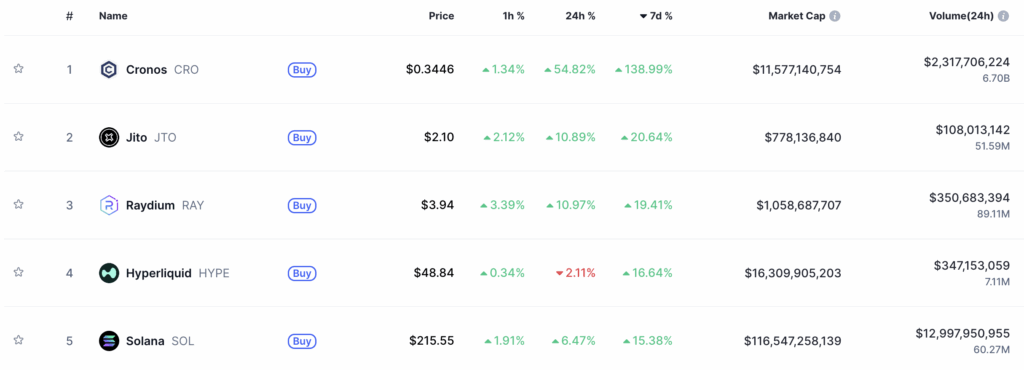Click the Cronos coin logo icon

[x=108, y=69]
